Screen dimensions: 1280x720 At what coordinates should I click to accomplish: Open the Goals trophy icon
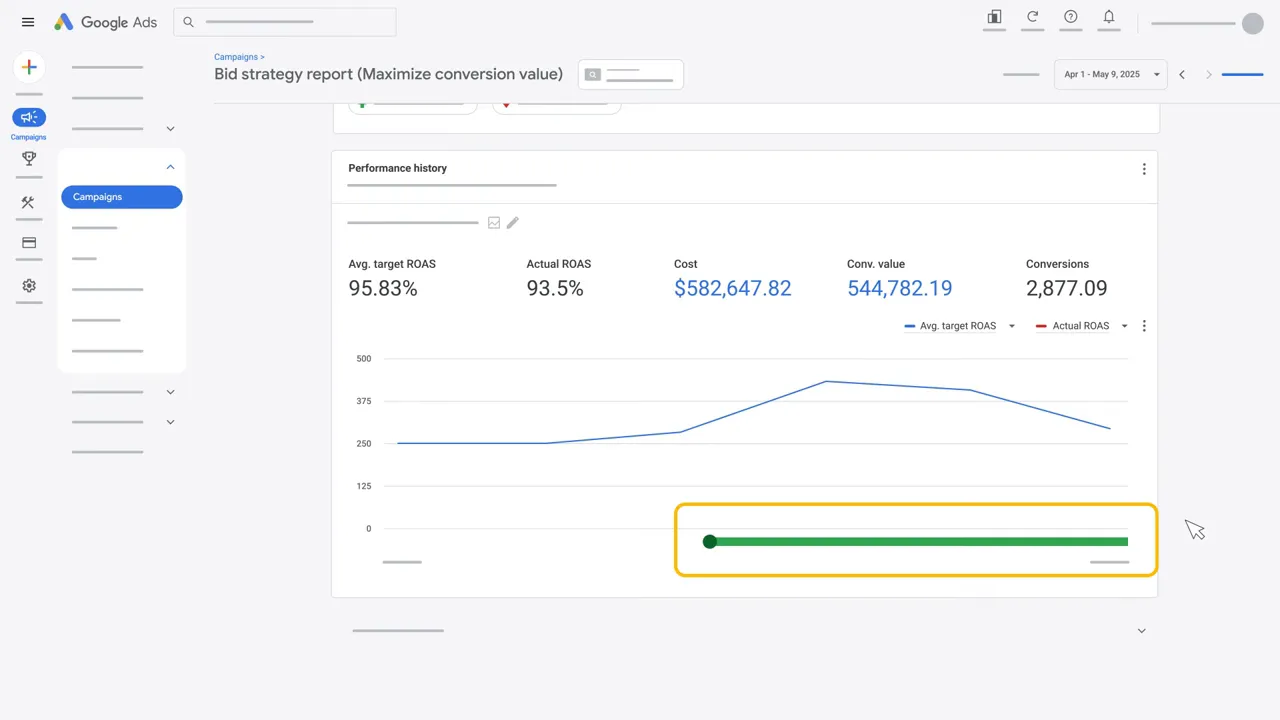click(x=29, y=158)
